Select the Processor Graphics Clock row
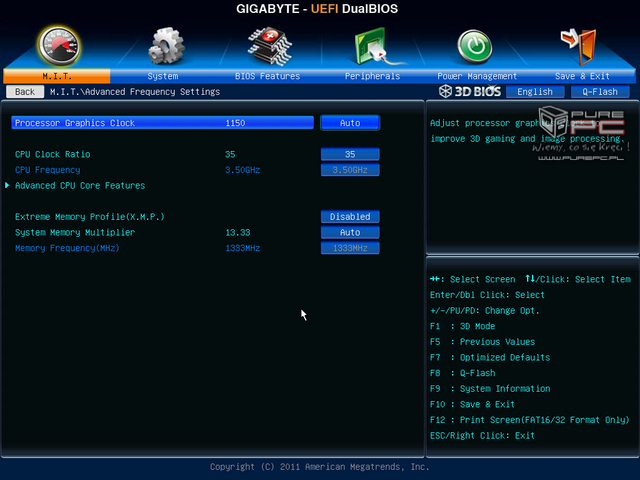The width and height of the screenshot is (640, 480). 162,123
